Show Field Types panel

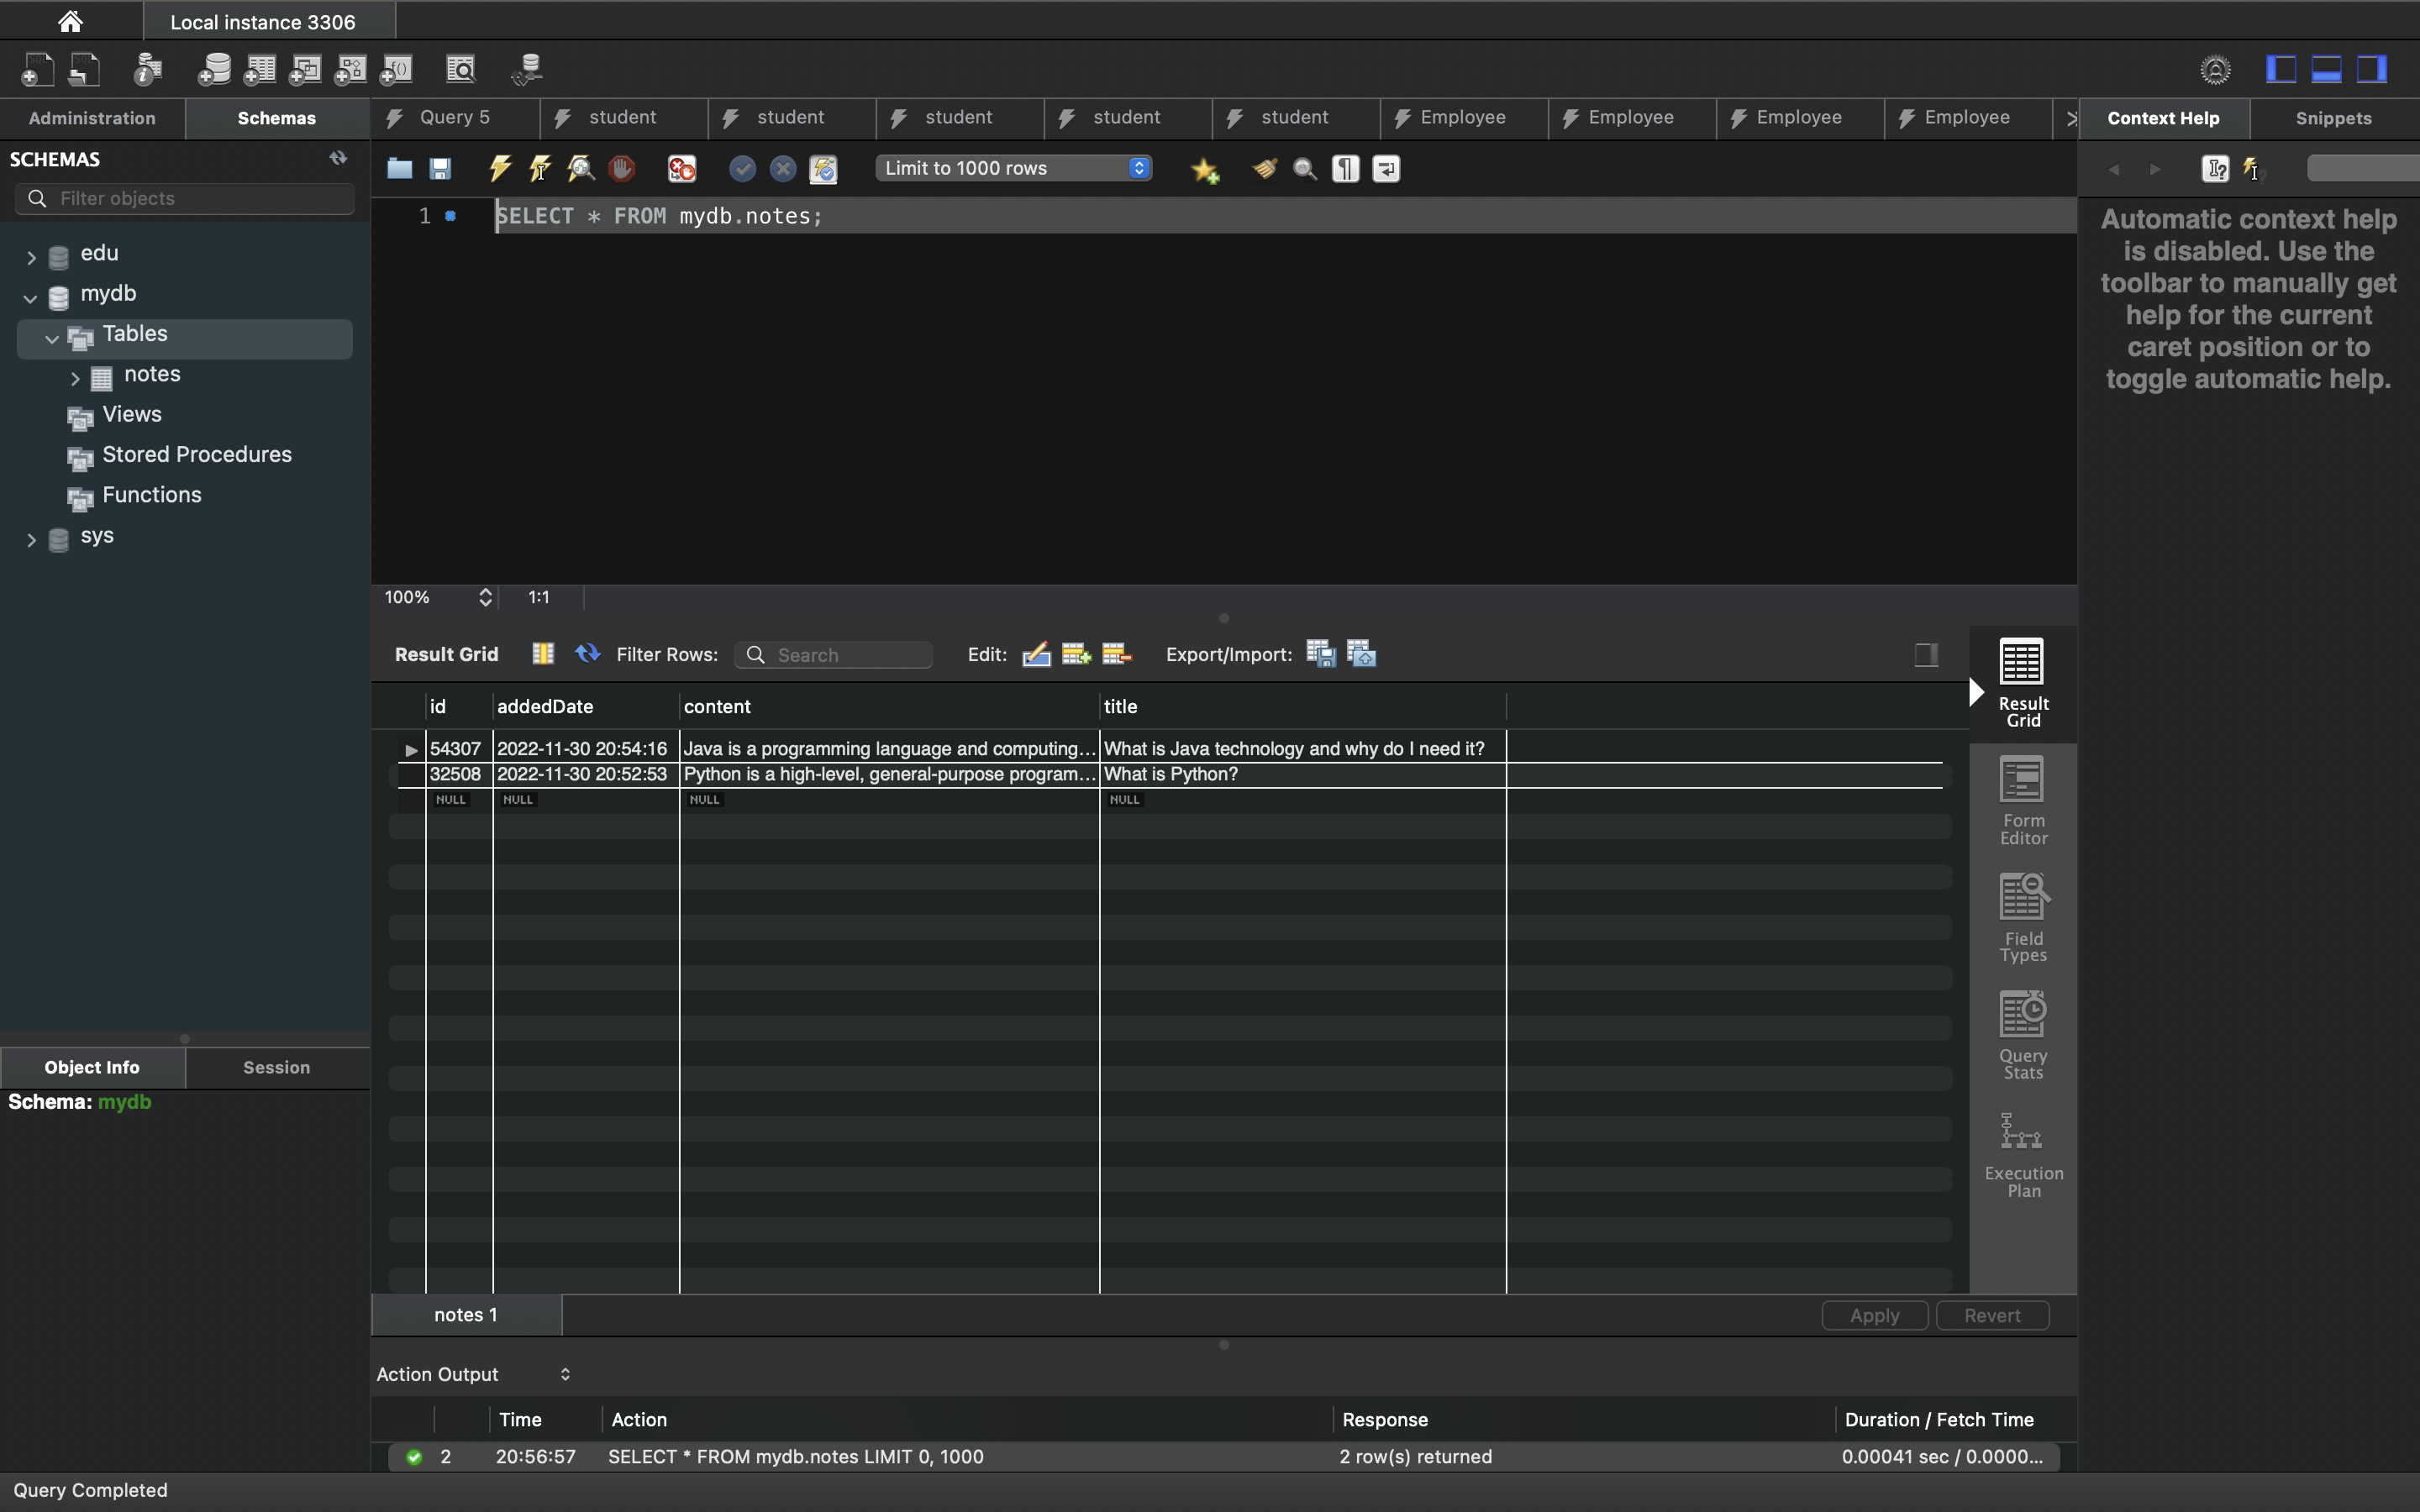click(2023, 919)
